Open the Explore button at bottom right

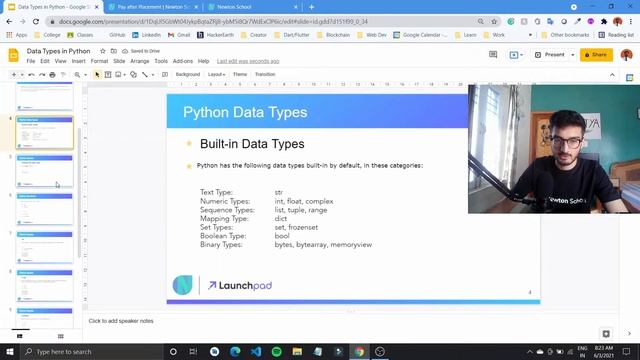(x=606, y=334)
